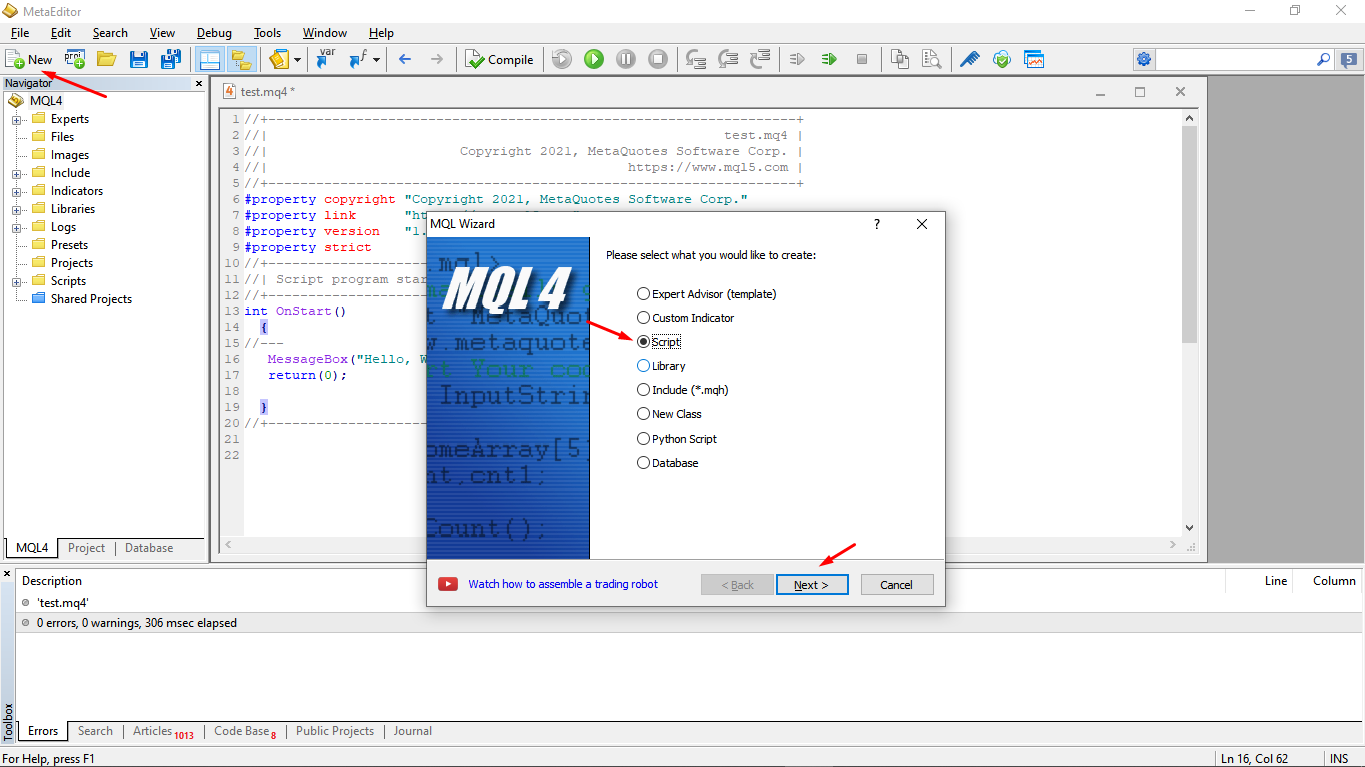Click the Open folder toolbar icon
1365x767 pixels.
[x=106, y=60]
